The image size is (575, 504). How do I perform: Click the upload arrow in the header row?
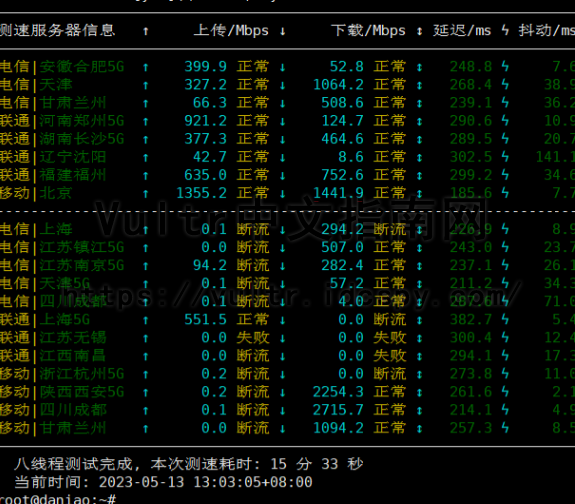coord(146,31)
